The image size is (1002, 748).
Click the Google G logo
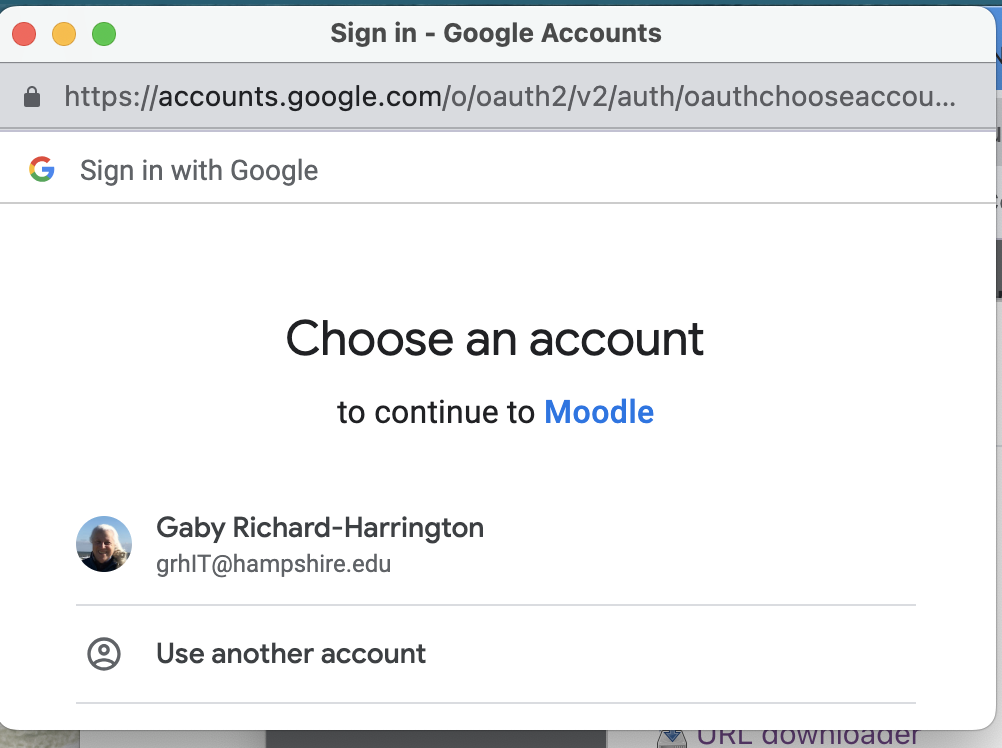click(x=42, y=169)
